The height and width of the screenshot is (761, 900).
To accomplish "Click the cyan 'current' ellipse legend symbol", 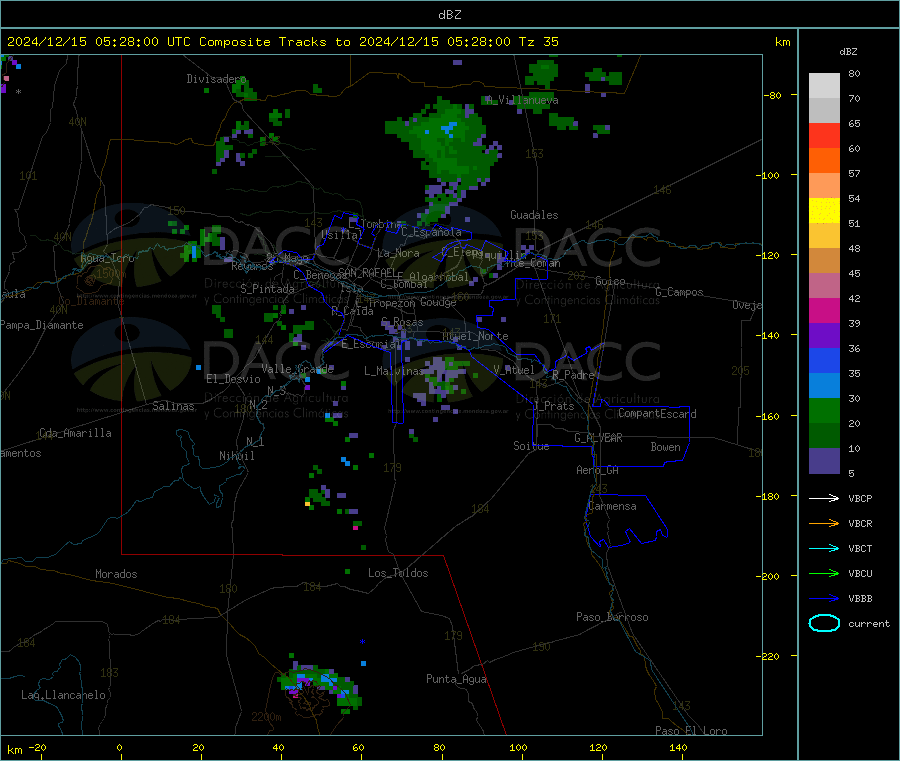I will pyautogui.click(x=824, y=623).
